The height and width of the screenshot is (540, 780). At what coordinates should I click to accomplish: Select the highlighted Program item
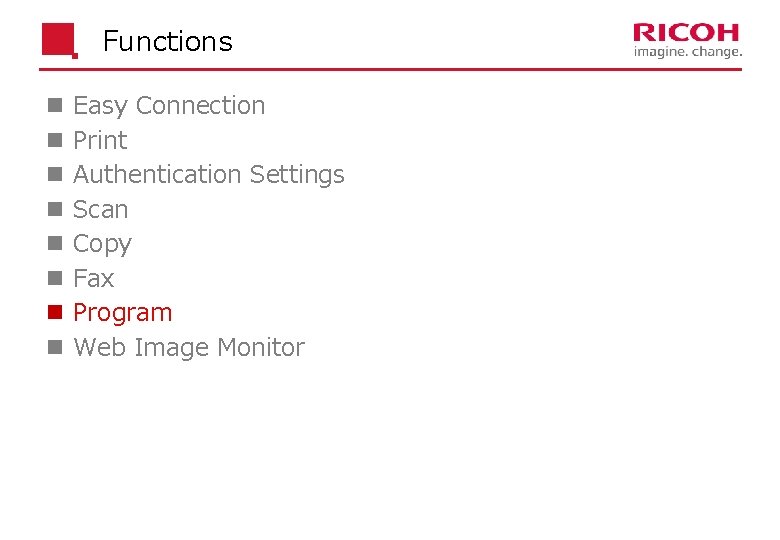122,314
